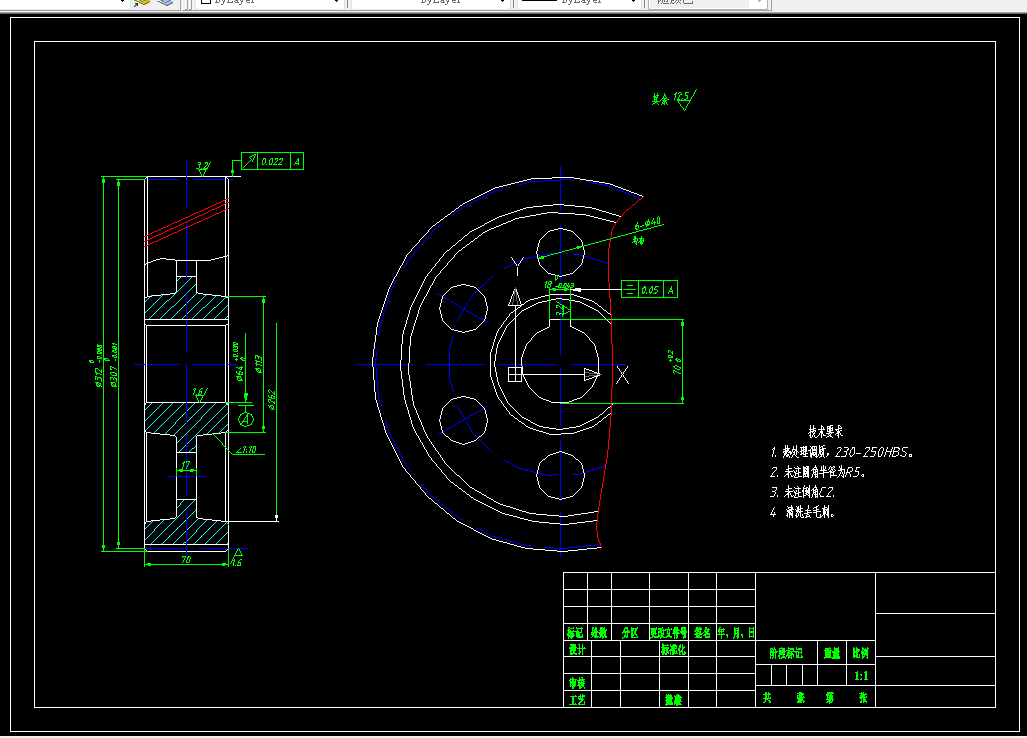The width and height of the screenshot is (1027, 738).
Task: Select the 均布 note under 6-ø40
Action: point(638,241)
